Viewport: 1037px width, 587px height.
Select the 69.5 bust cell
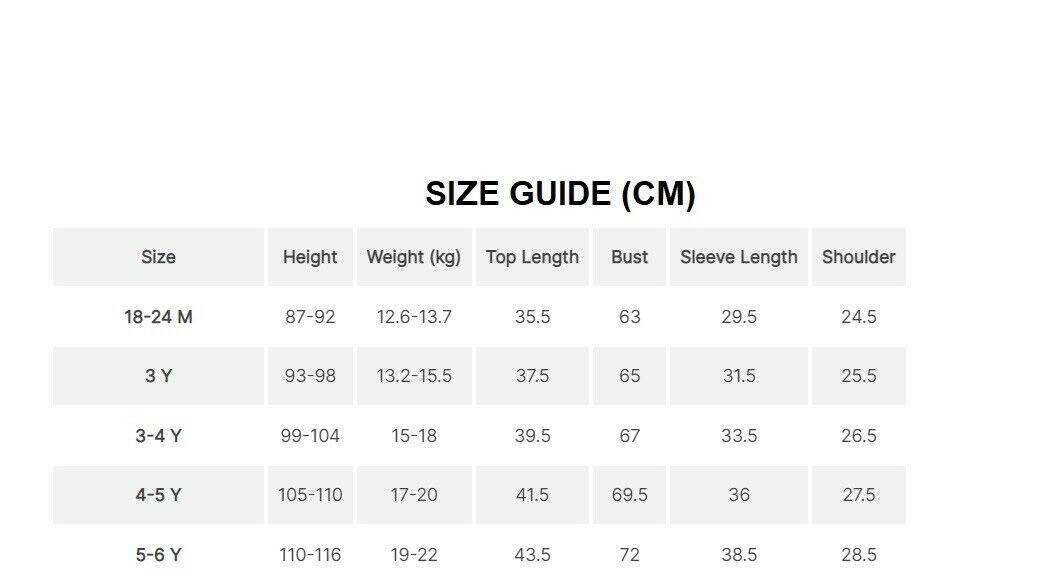[x=629, y=495]
